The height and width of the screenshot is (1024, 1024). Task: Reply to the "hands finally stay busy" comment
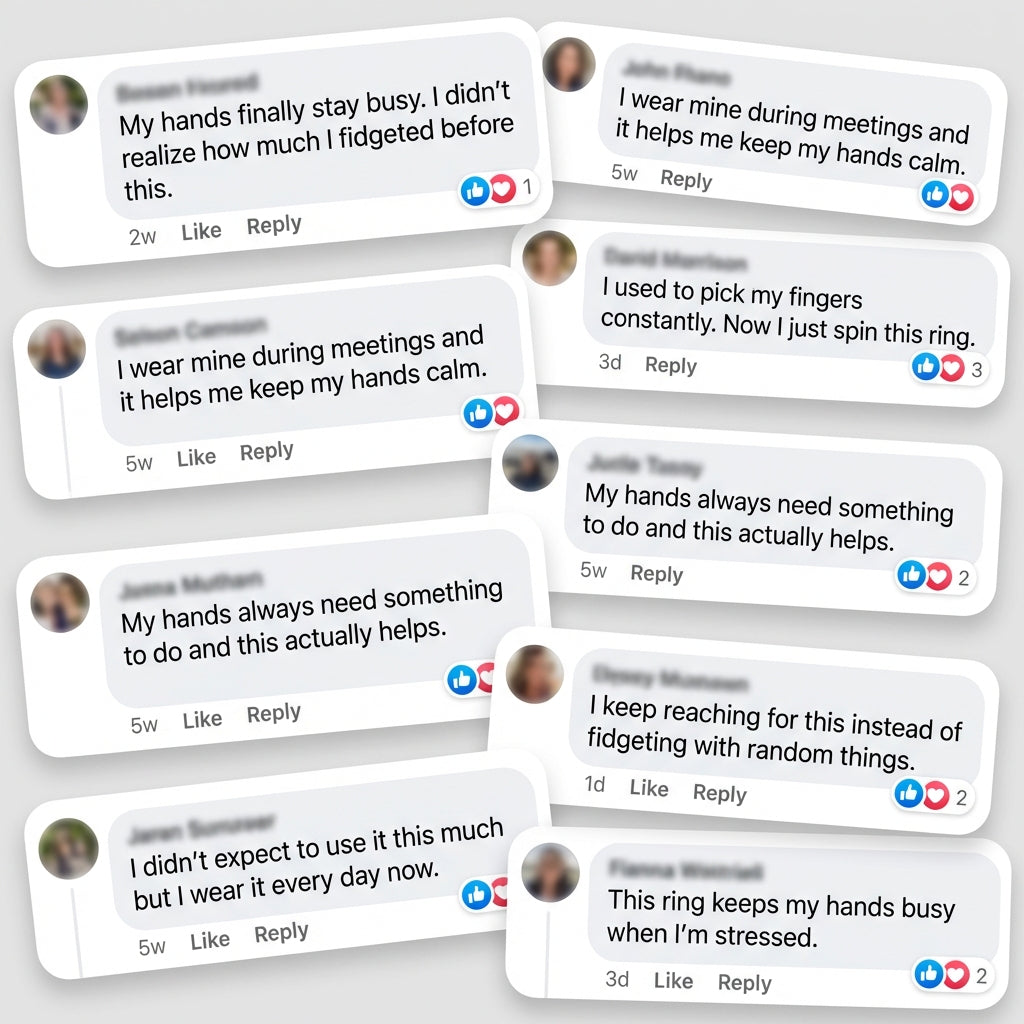(x=274, y=226)
